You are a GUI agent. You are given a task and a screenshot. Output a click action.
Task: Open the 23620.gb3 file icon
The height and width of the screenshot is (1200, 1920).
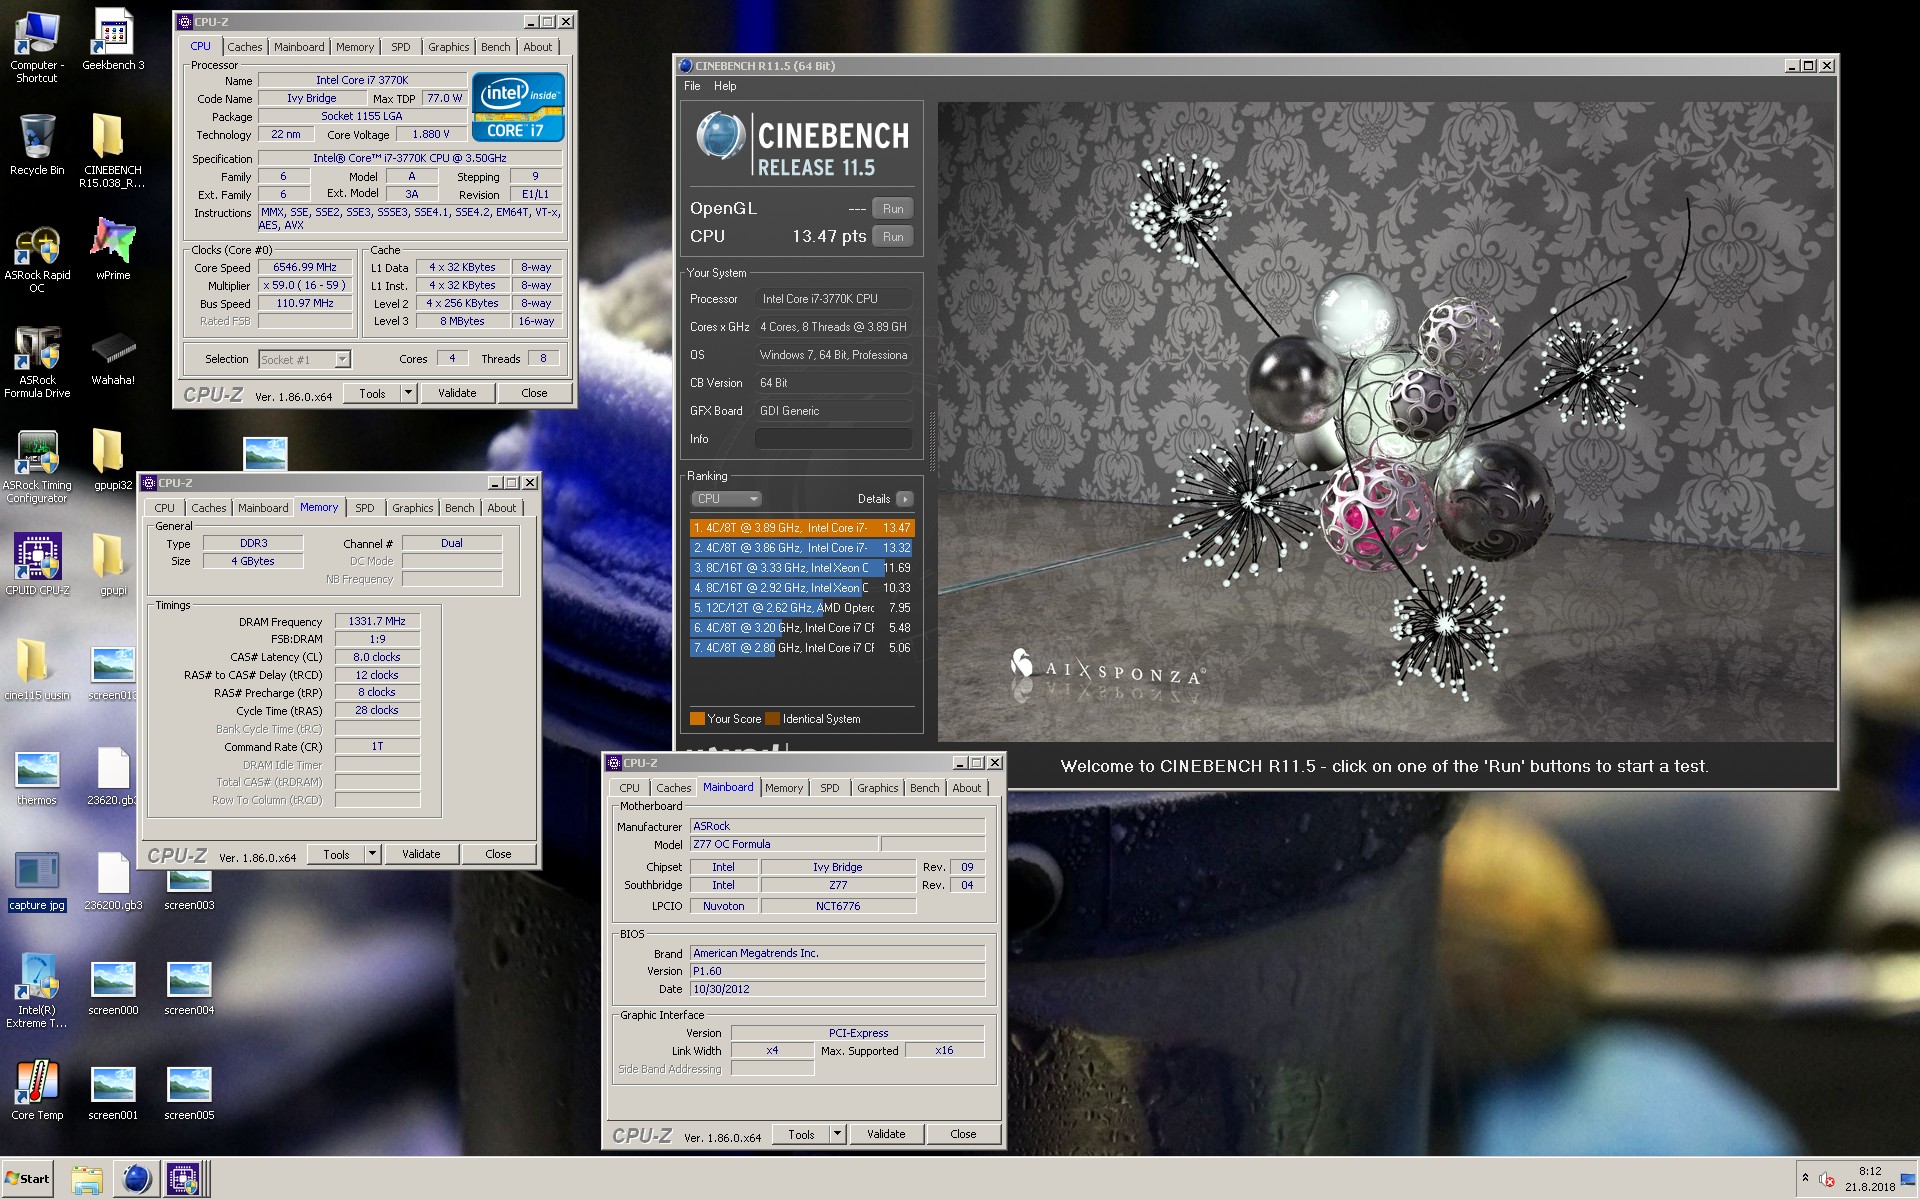tap(113, 776)
